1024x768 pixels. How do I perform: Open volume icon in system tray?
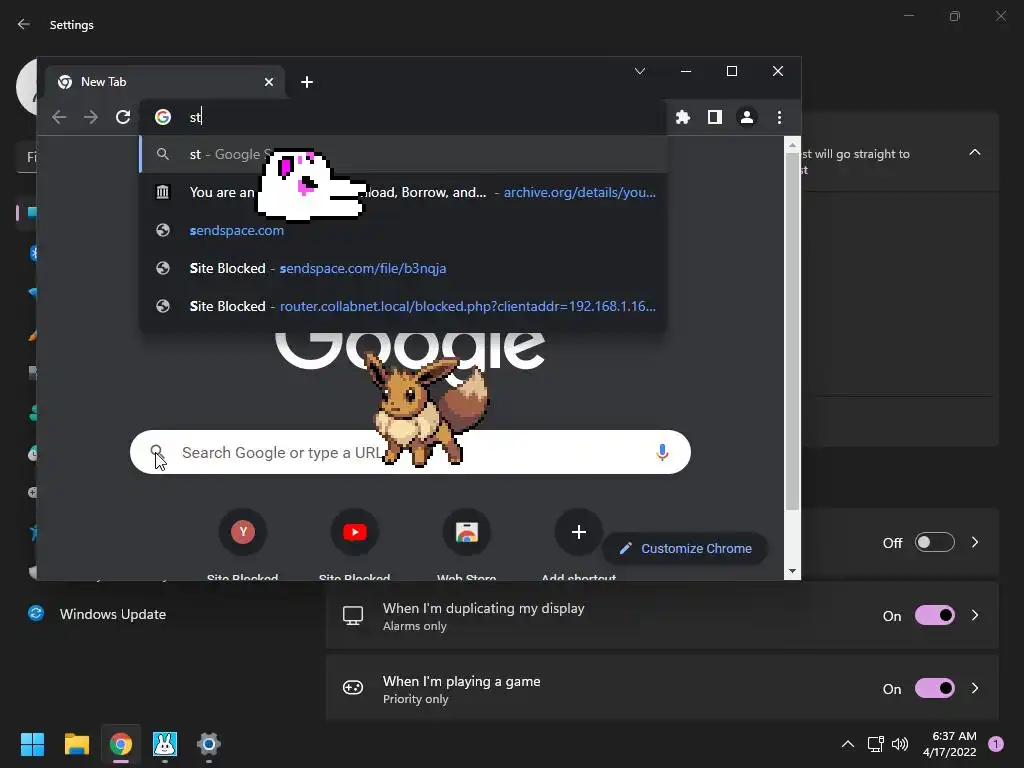(x=900, y=744)
